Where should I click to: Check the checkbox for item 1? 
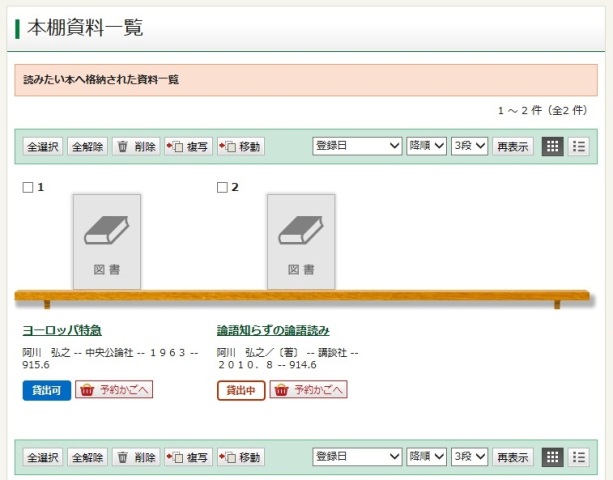pos(28,187)
